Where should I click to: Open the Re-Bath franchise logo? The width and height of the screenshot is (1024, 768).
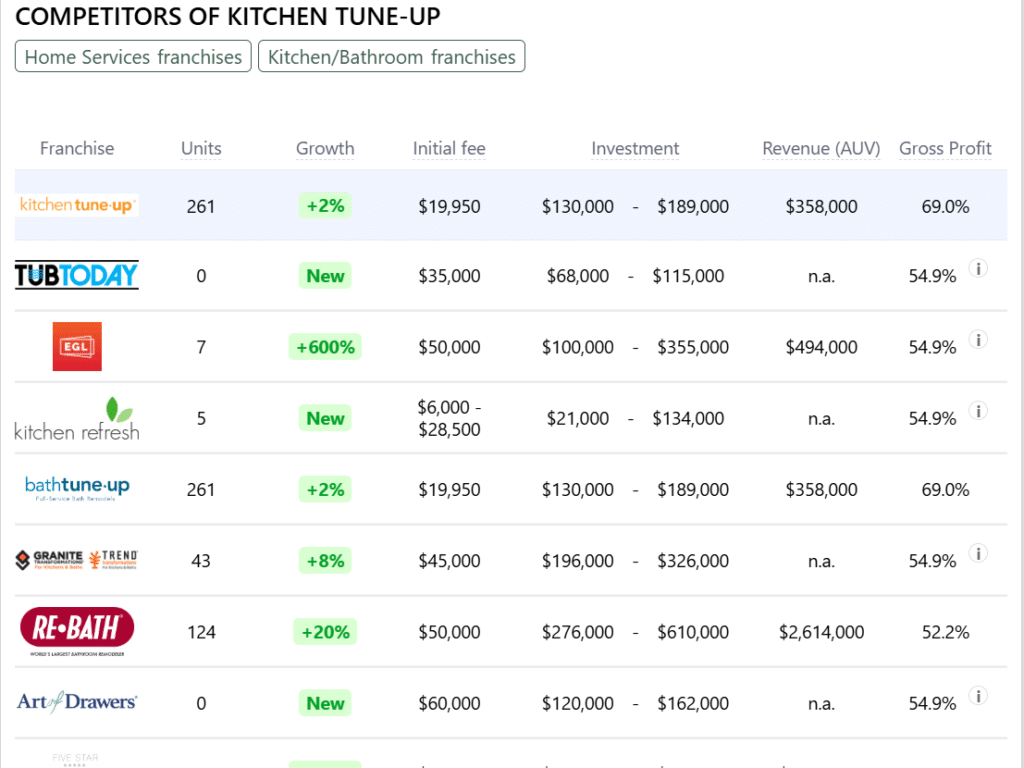77,632
